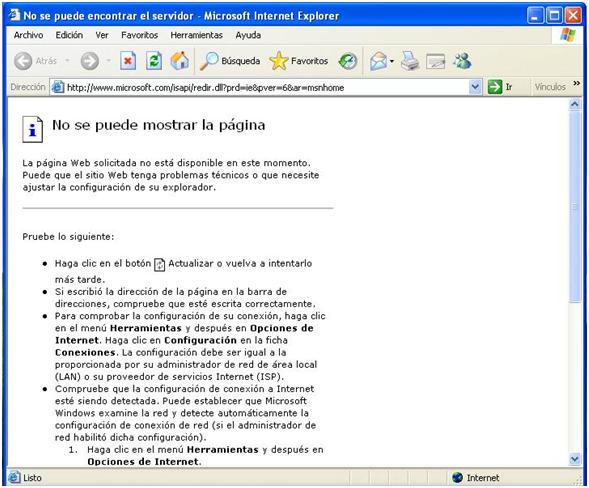Click the inline Actualizar refresh icon

pos(160,265)
